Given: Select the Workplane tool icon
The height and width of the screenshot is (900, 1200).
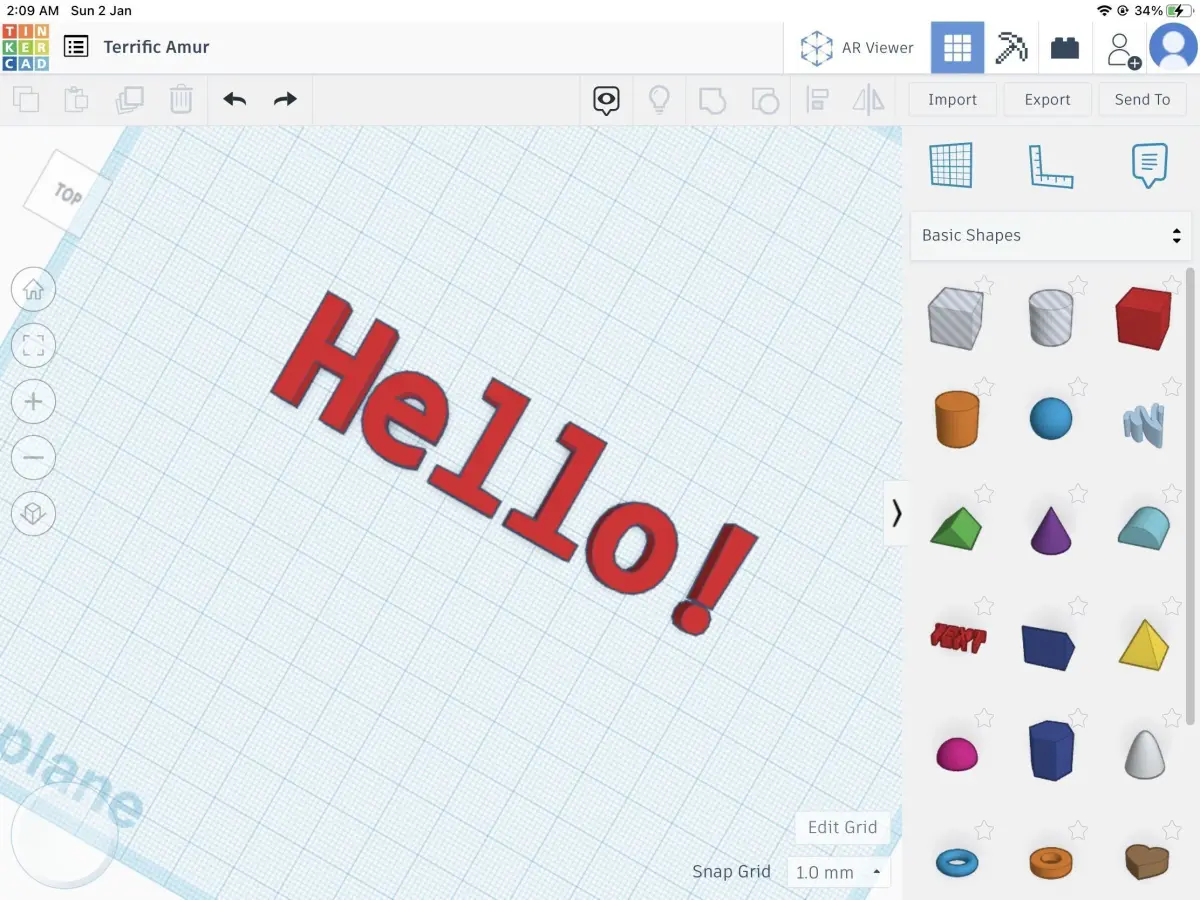Looking at the screenshot, I should pyautogui.click(x=951, y=165).
